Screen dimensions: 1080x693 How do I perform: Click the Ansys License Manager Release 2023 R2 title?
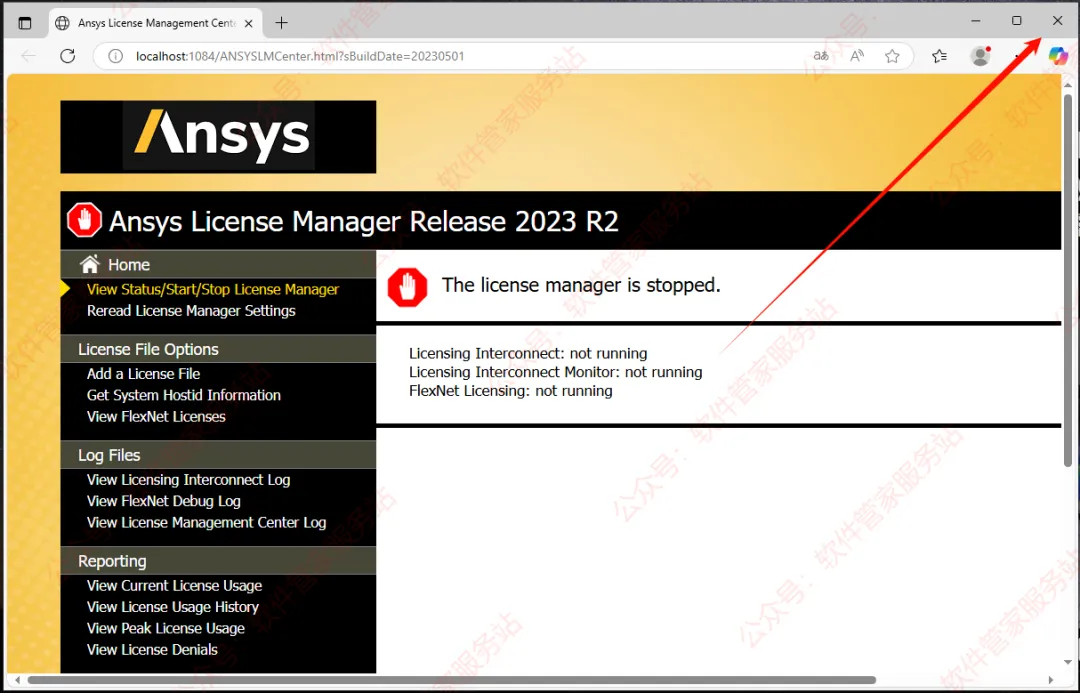(x=364, y=221)
